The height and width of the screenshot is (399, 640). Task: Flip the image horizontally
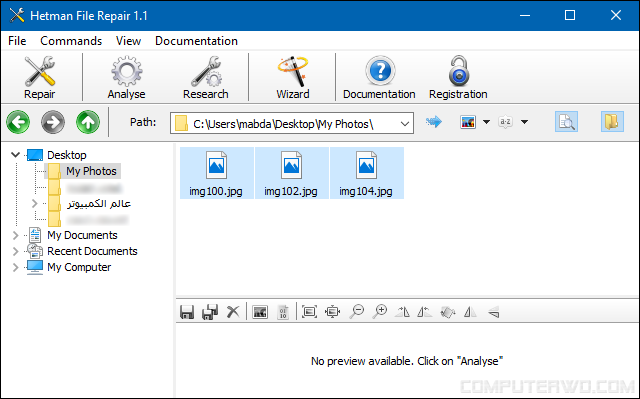point(470,312)
